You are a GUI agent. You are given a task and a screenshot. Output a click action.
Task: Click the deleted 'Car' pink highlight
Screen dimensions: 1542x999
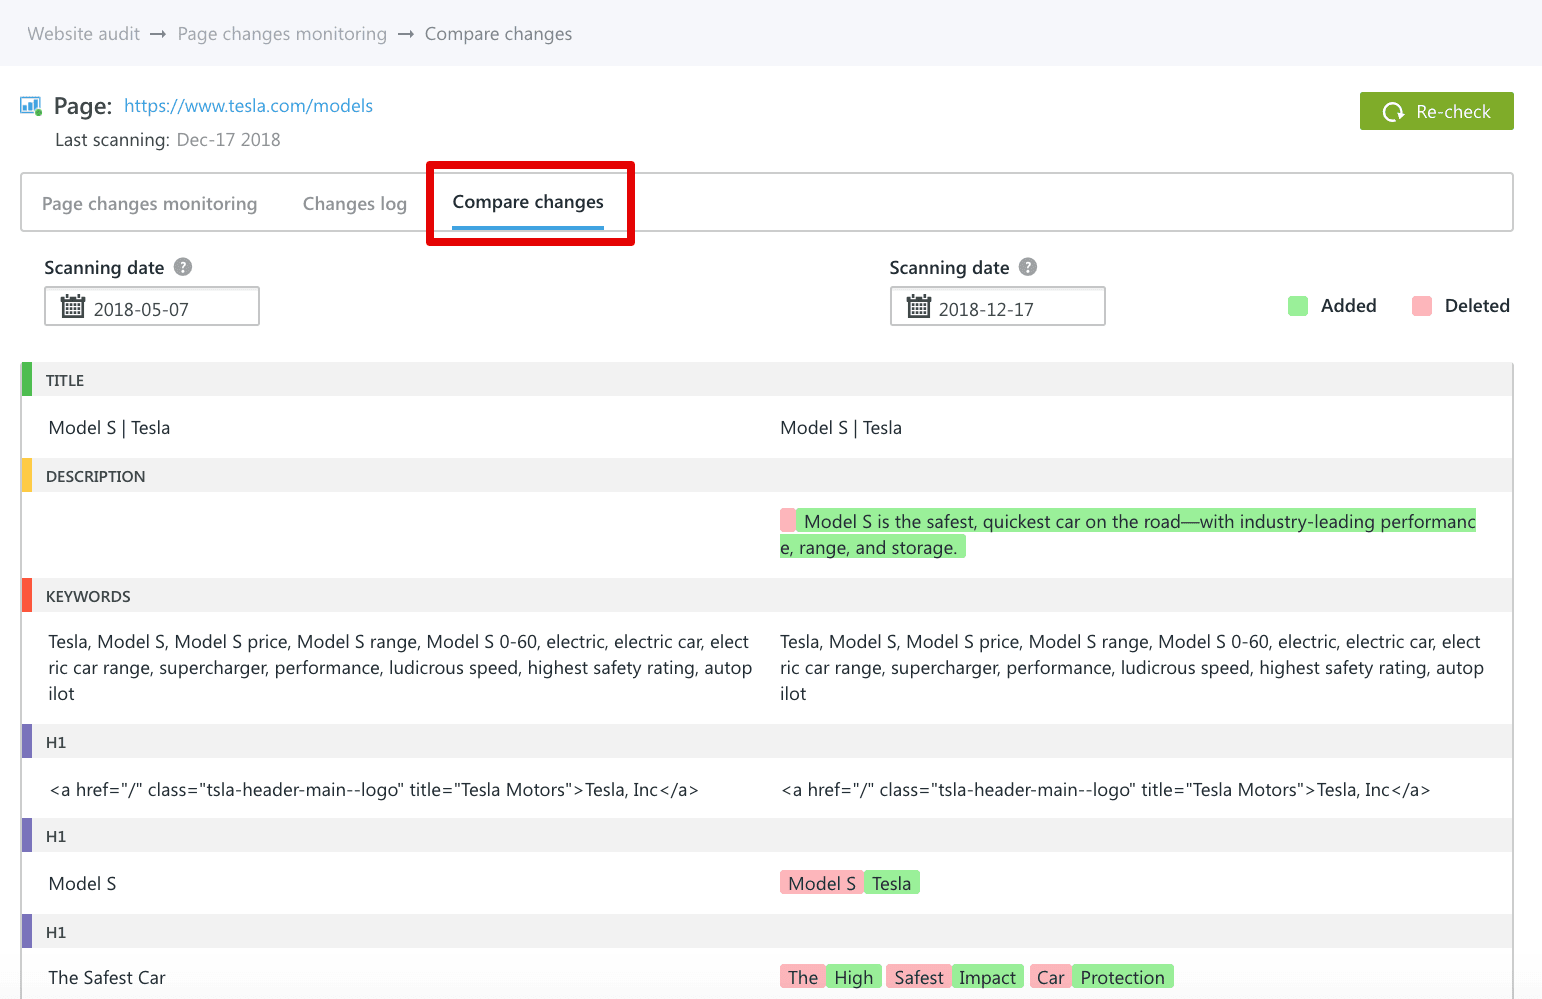pos(1051,977)
